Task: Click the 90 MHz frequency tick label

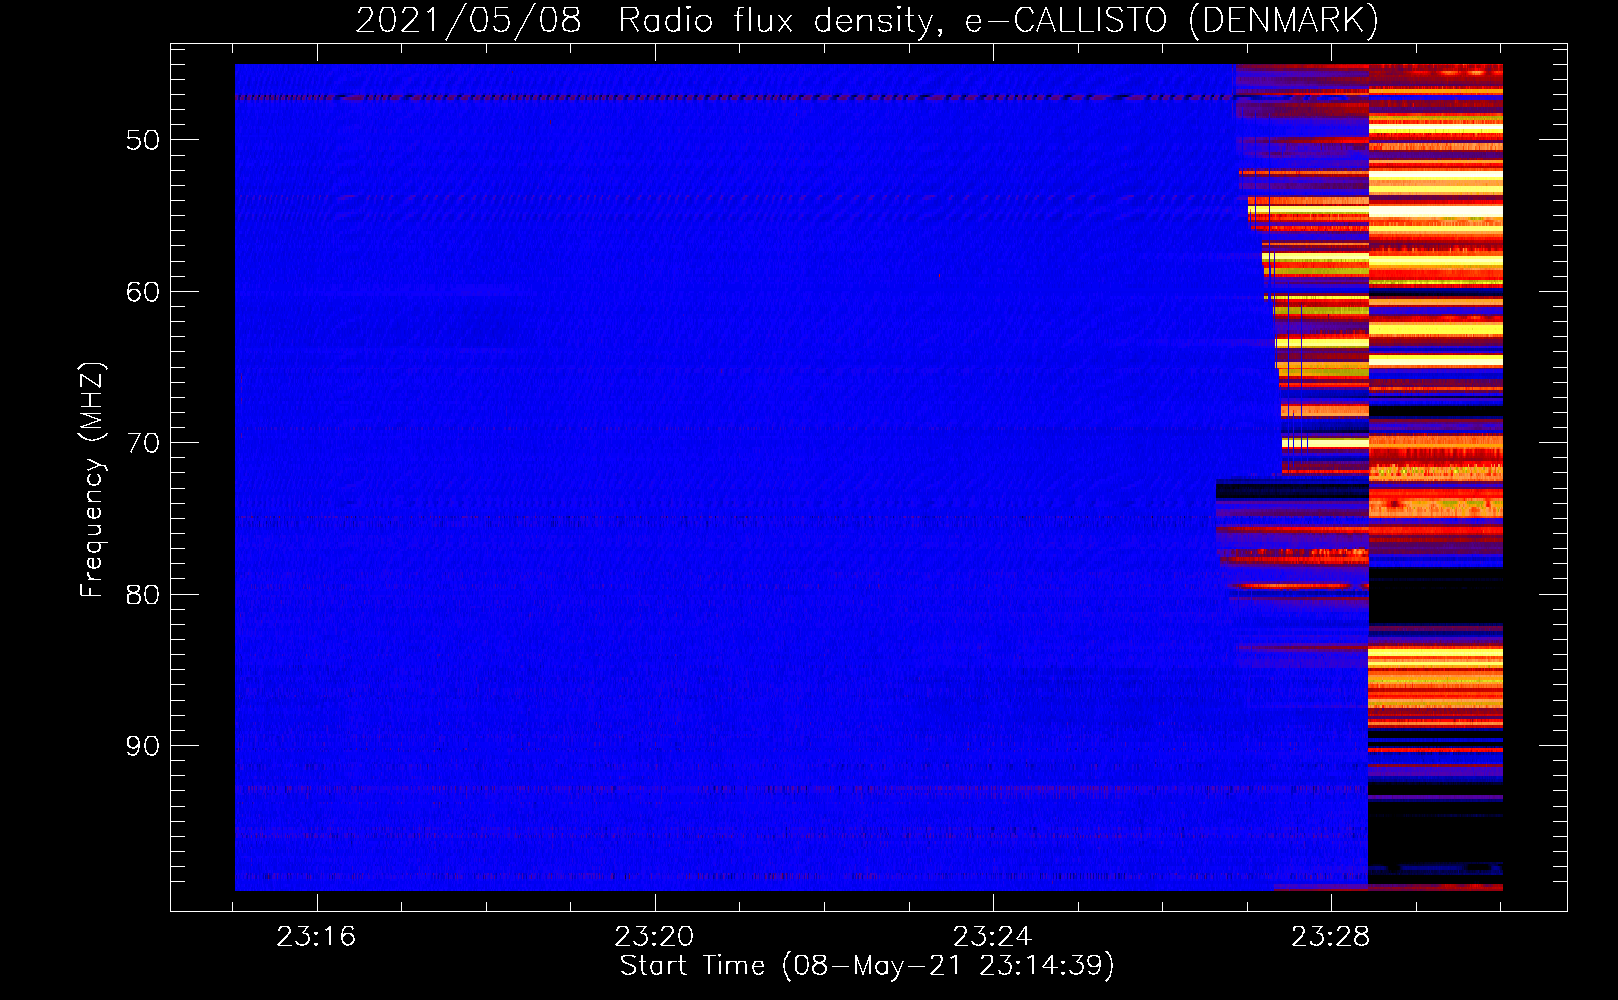Action: (143, 746)
